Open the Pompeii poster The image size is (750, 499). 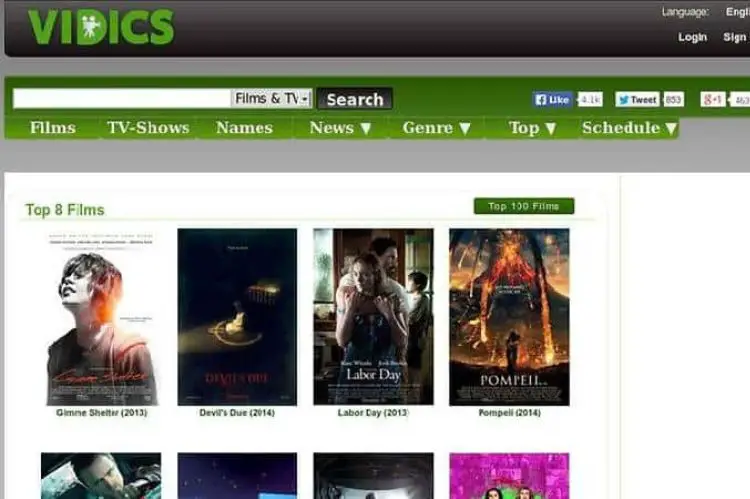click(x=509, y=317)
